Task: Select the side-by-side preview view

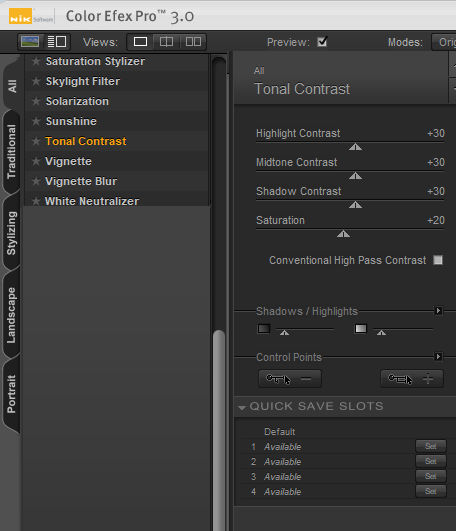Action: click(193, 42)
